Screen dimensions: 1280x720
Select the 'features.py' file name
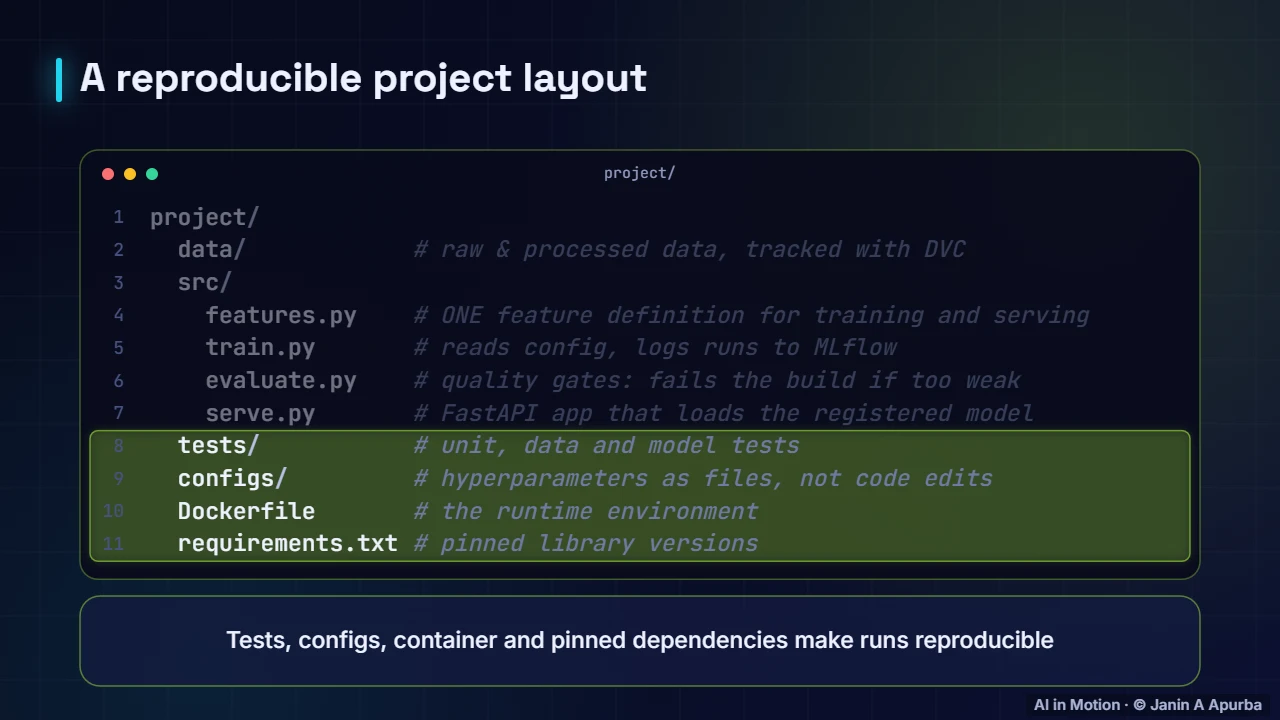tap(281, 315)
